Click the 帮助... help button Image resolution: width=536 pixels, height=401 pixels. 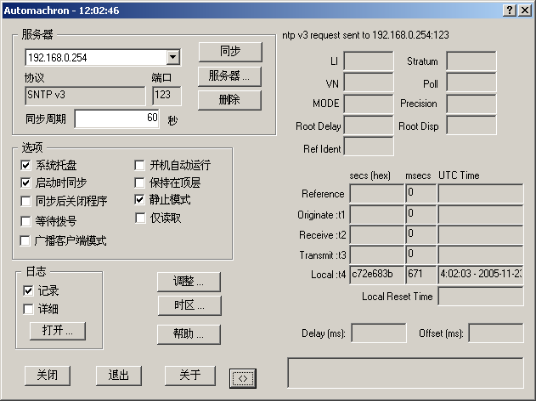click(189, 334)
